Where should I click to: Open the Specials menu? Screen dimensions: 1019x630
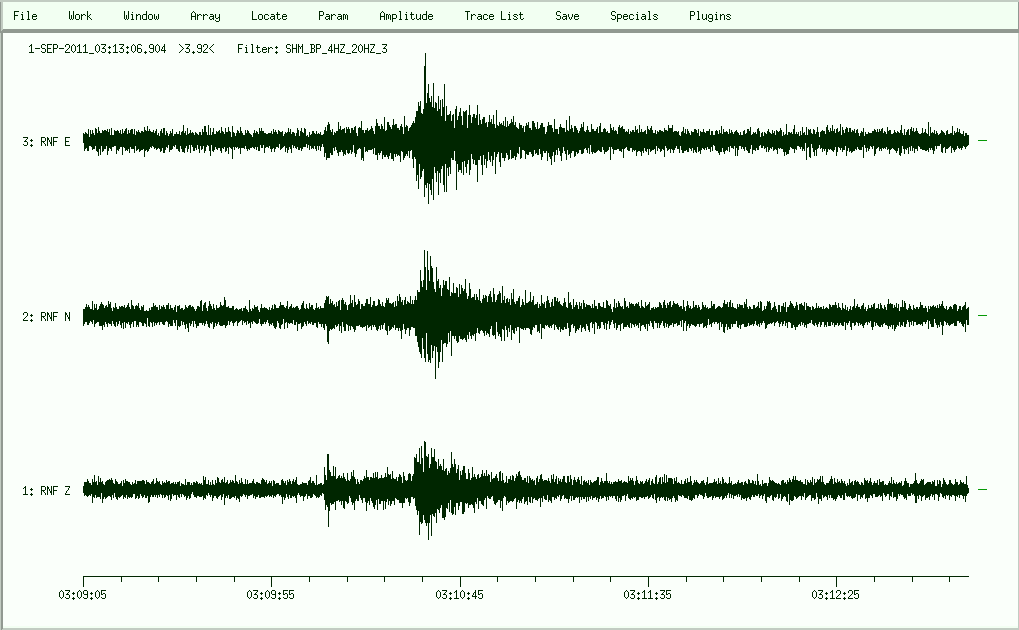pyautogui.click(x=634, y=16)
